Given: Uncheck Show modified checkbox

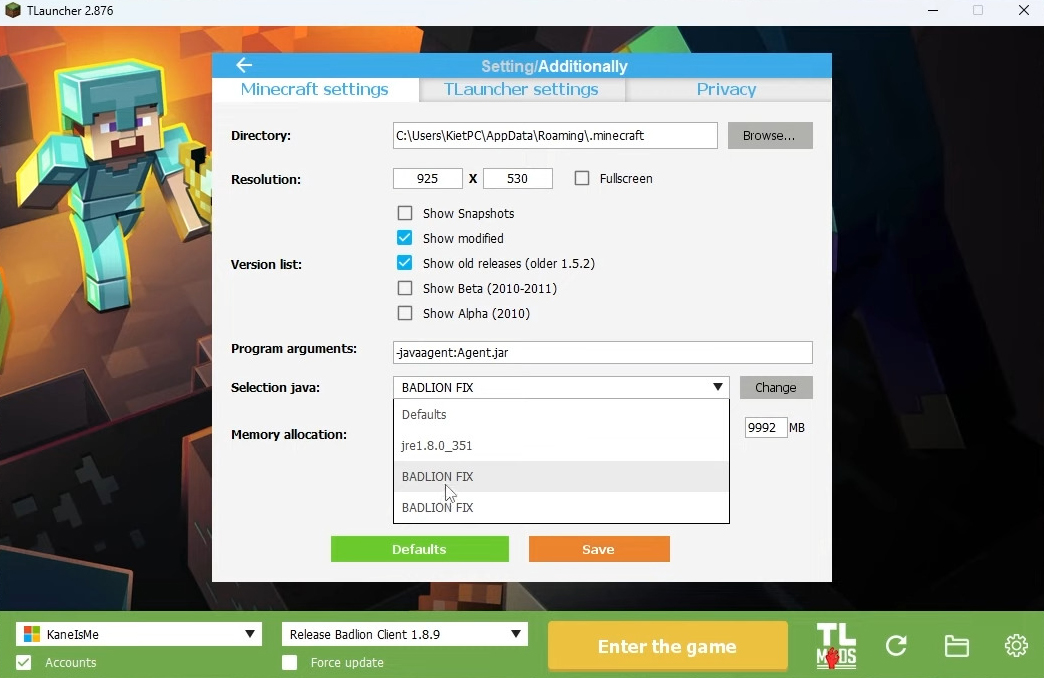Looking at the screenshot, I should tap(405, 238).
